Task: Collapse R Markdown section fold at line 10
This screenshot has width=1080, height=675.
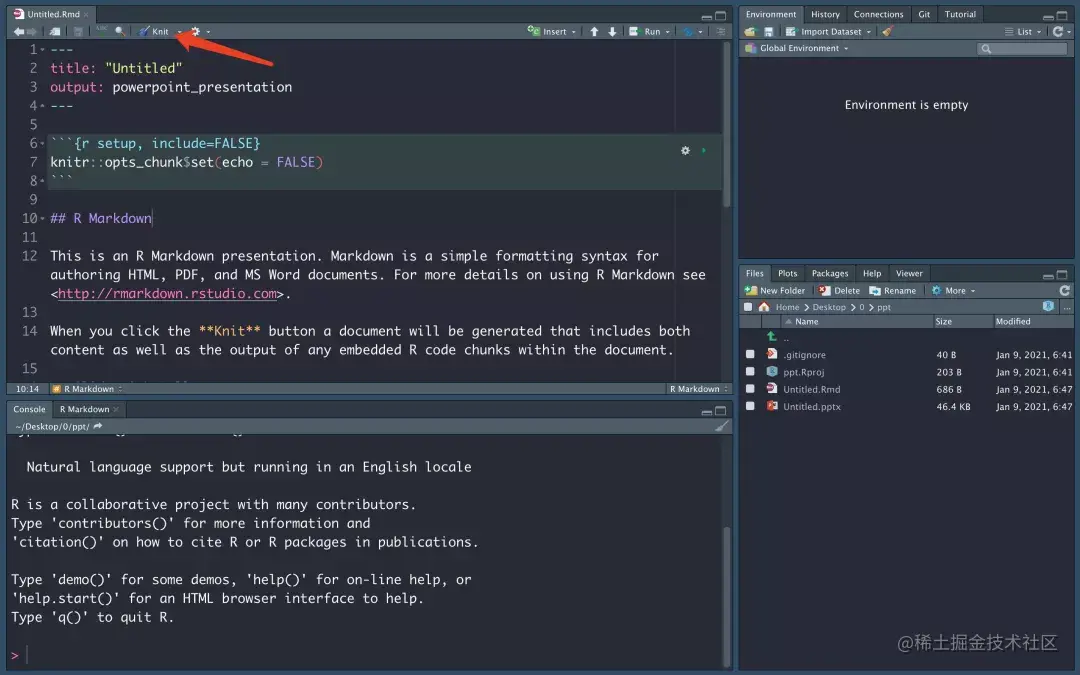Action: tap(43, 218)
